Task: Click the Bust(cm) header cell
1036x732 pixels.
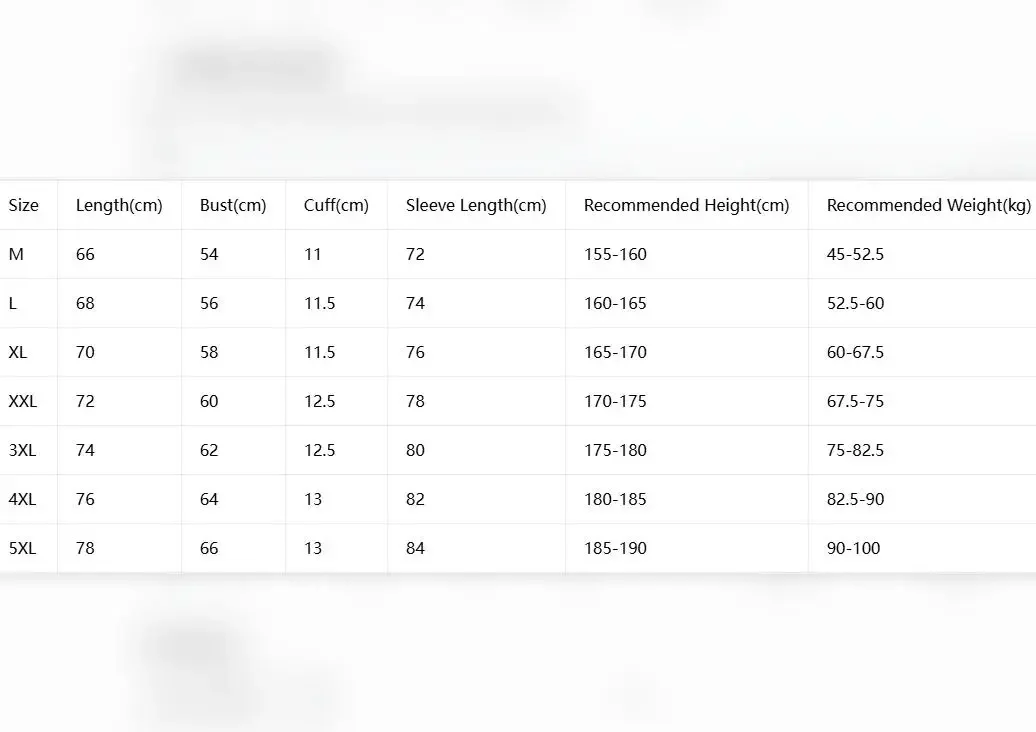Action: tap(233, 205)
